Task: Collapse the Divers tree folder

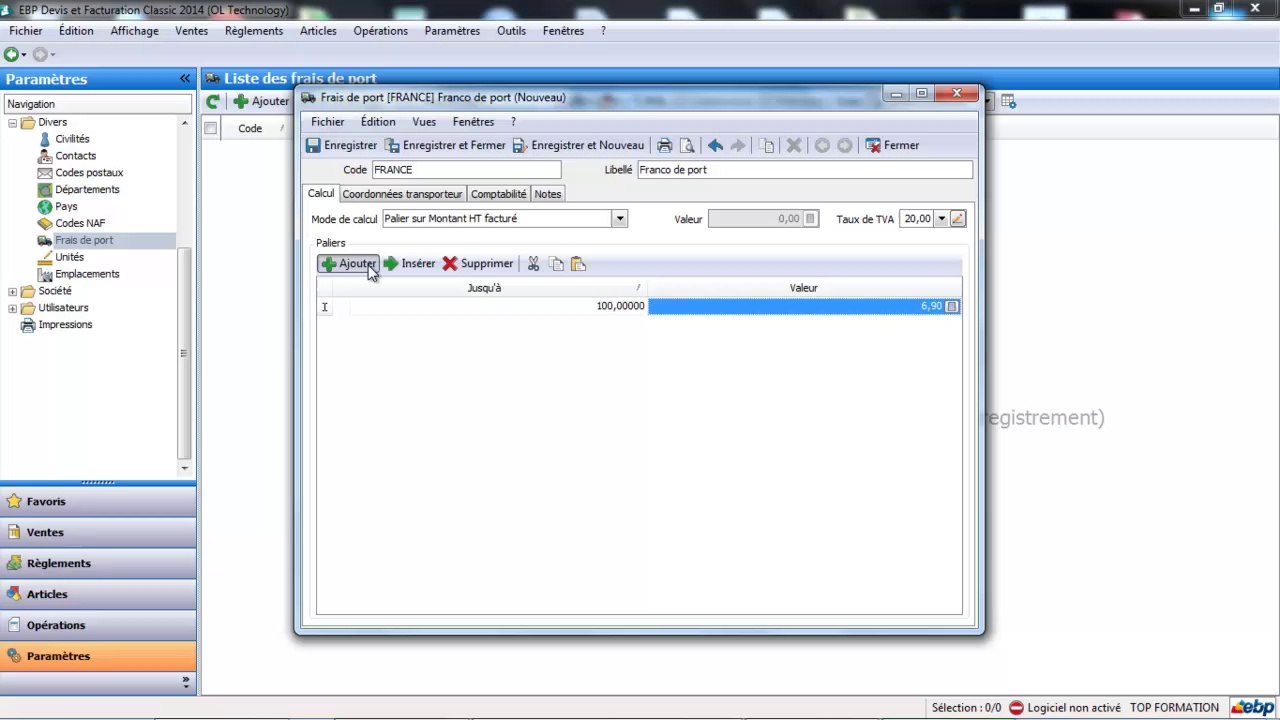Action: click(x=12, y=123)
